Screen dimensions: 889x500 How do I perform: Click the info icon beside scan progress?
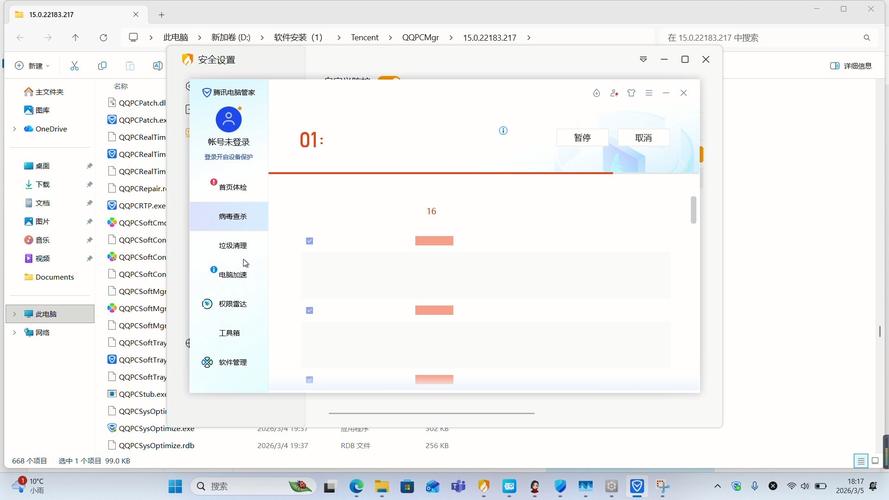pyautogui.click(x=503, y=131)
